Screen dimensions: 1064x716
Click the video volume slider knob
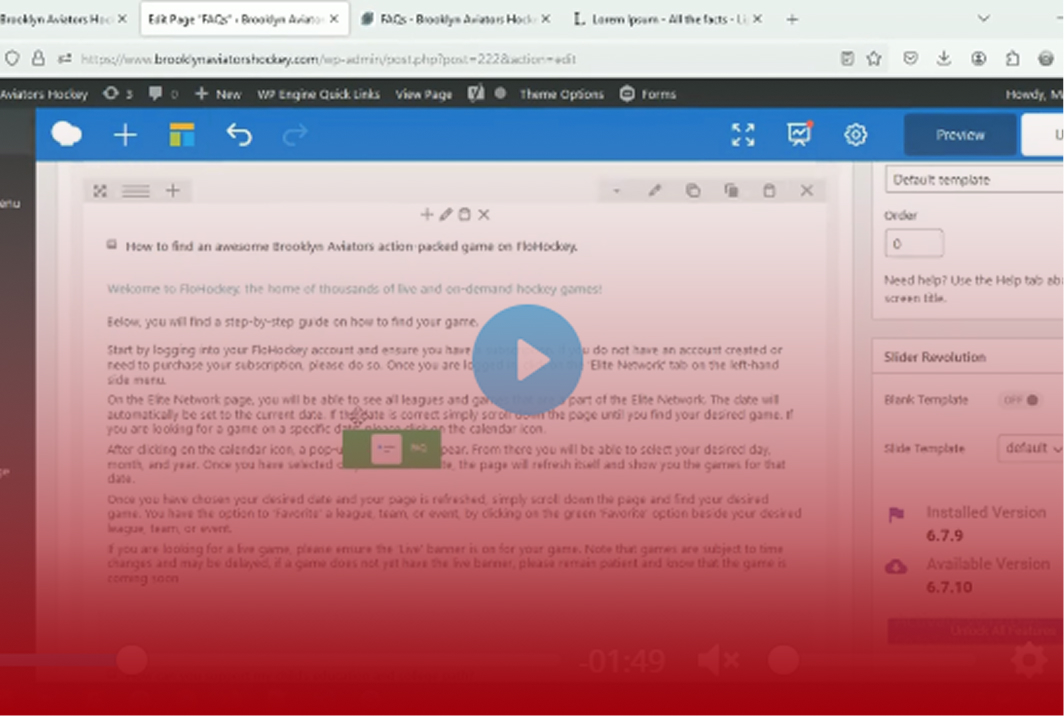(x=784, y=660)
